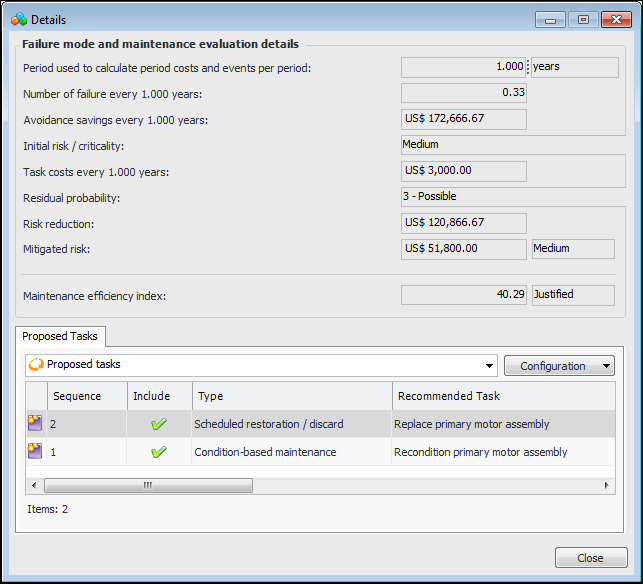
Task: Click the Maintenance efficiency index label
Action: pyautogui.click(x=95, y=296)
